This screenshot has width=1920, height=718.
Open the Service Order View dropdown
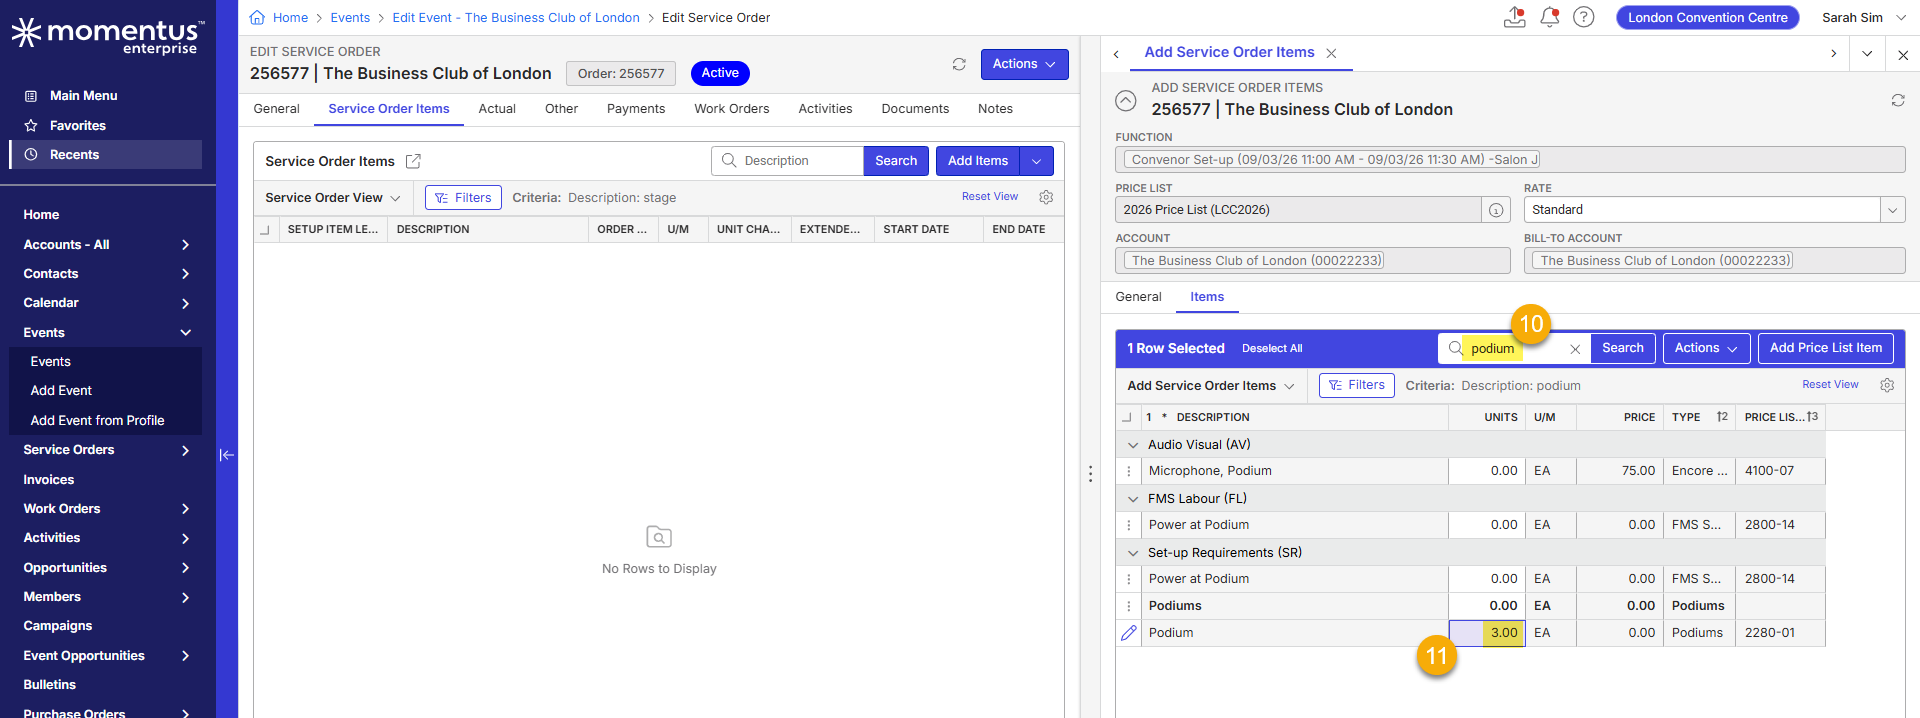tap(332, 198)
